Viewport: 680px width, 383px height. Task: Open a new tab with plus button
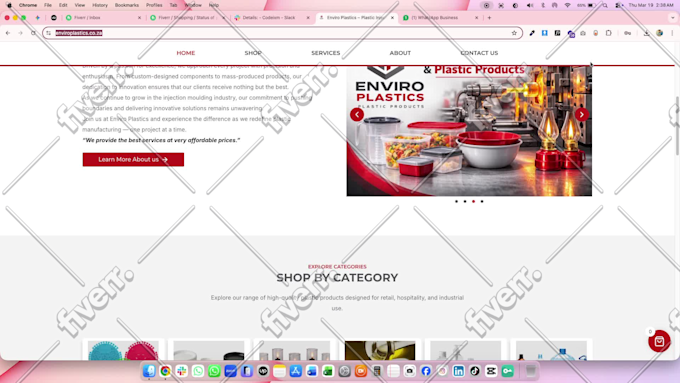pos(489,18)
